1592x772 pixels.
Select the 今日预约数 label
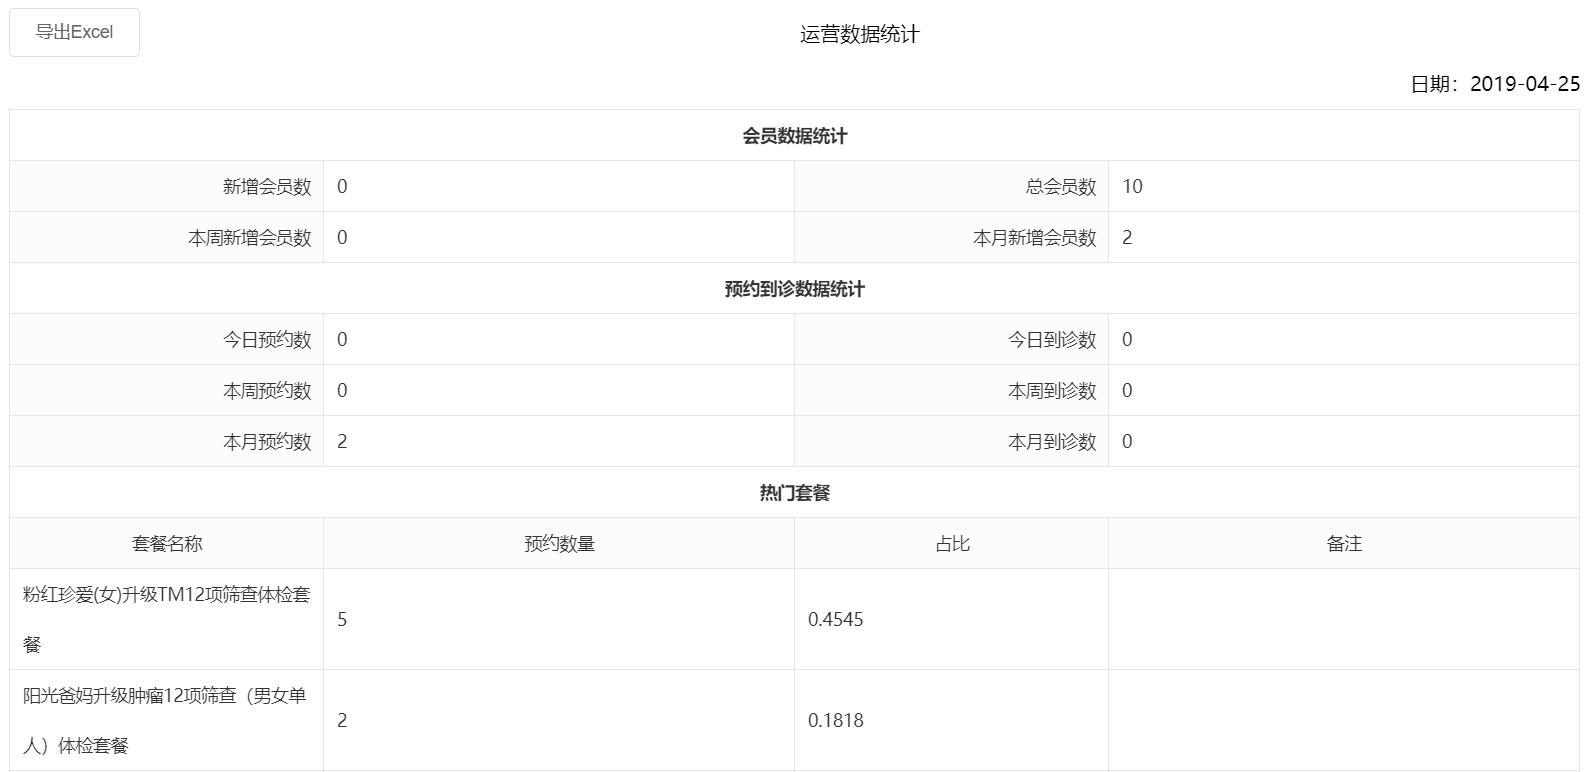pos(267,340)
